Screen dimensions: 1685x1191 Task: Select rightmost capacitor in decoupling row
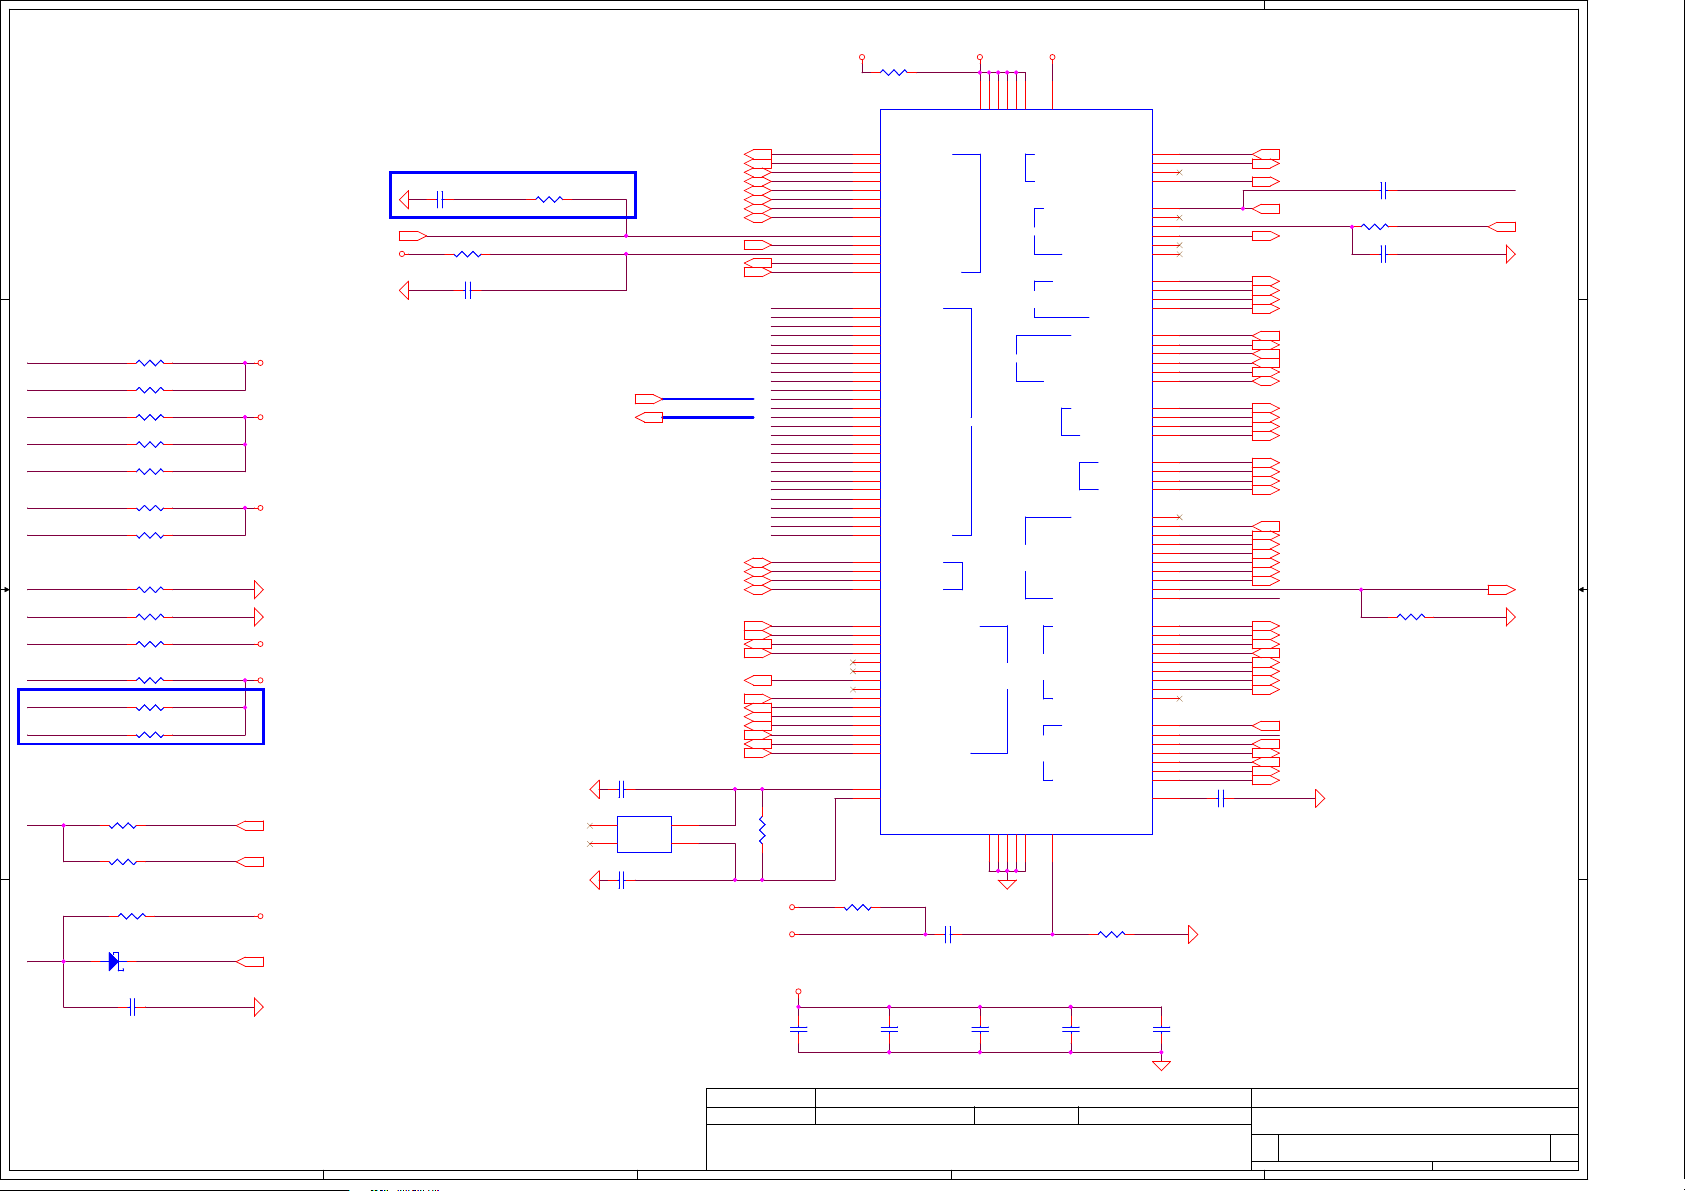pyautogui.click(x=1161, y=1028)
